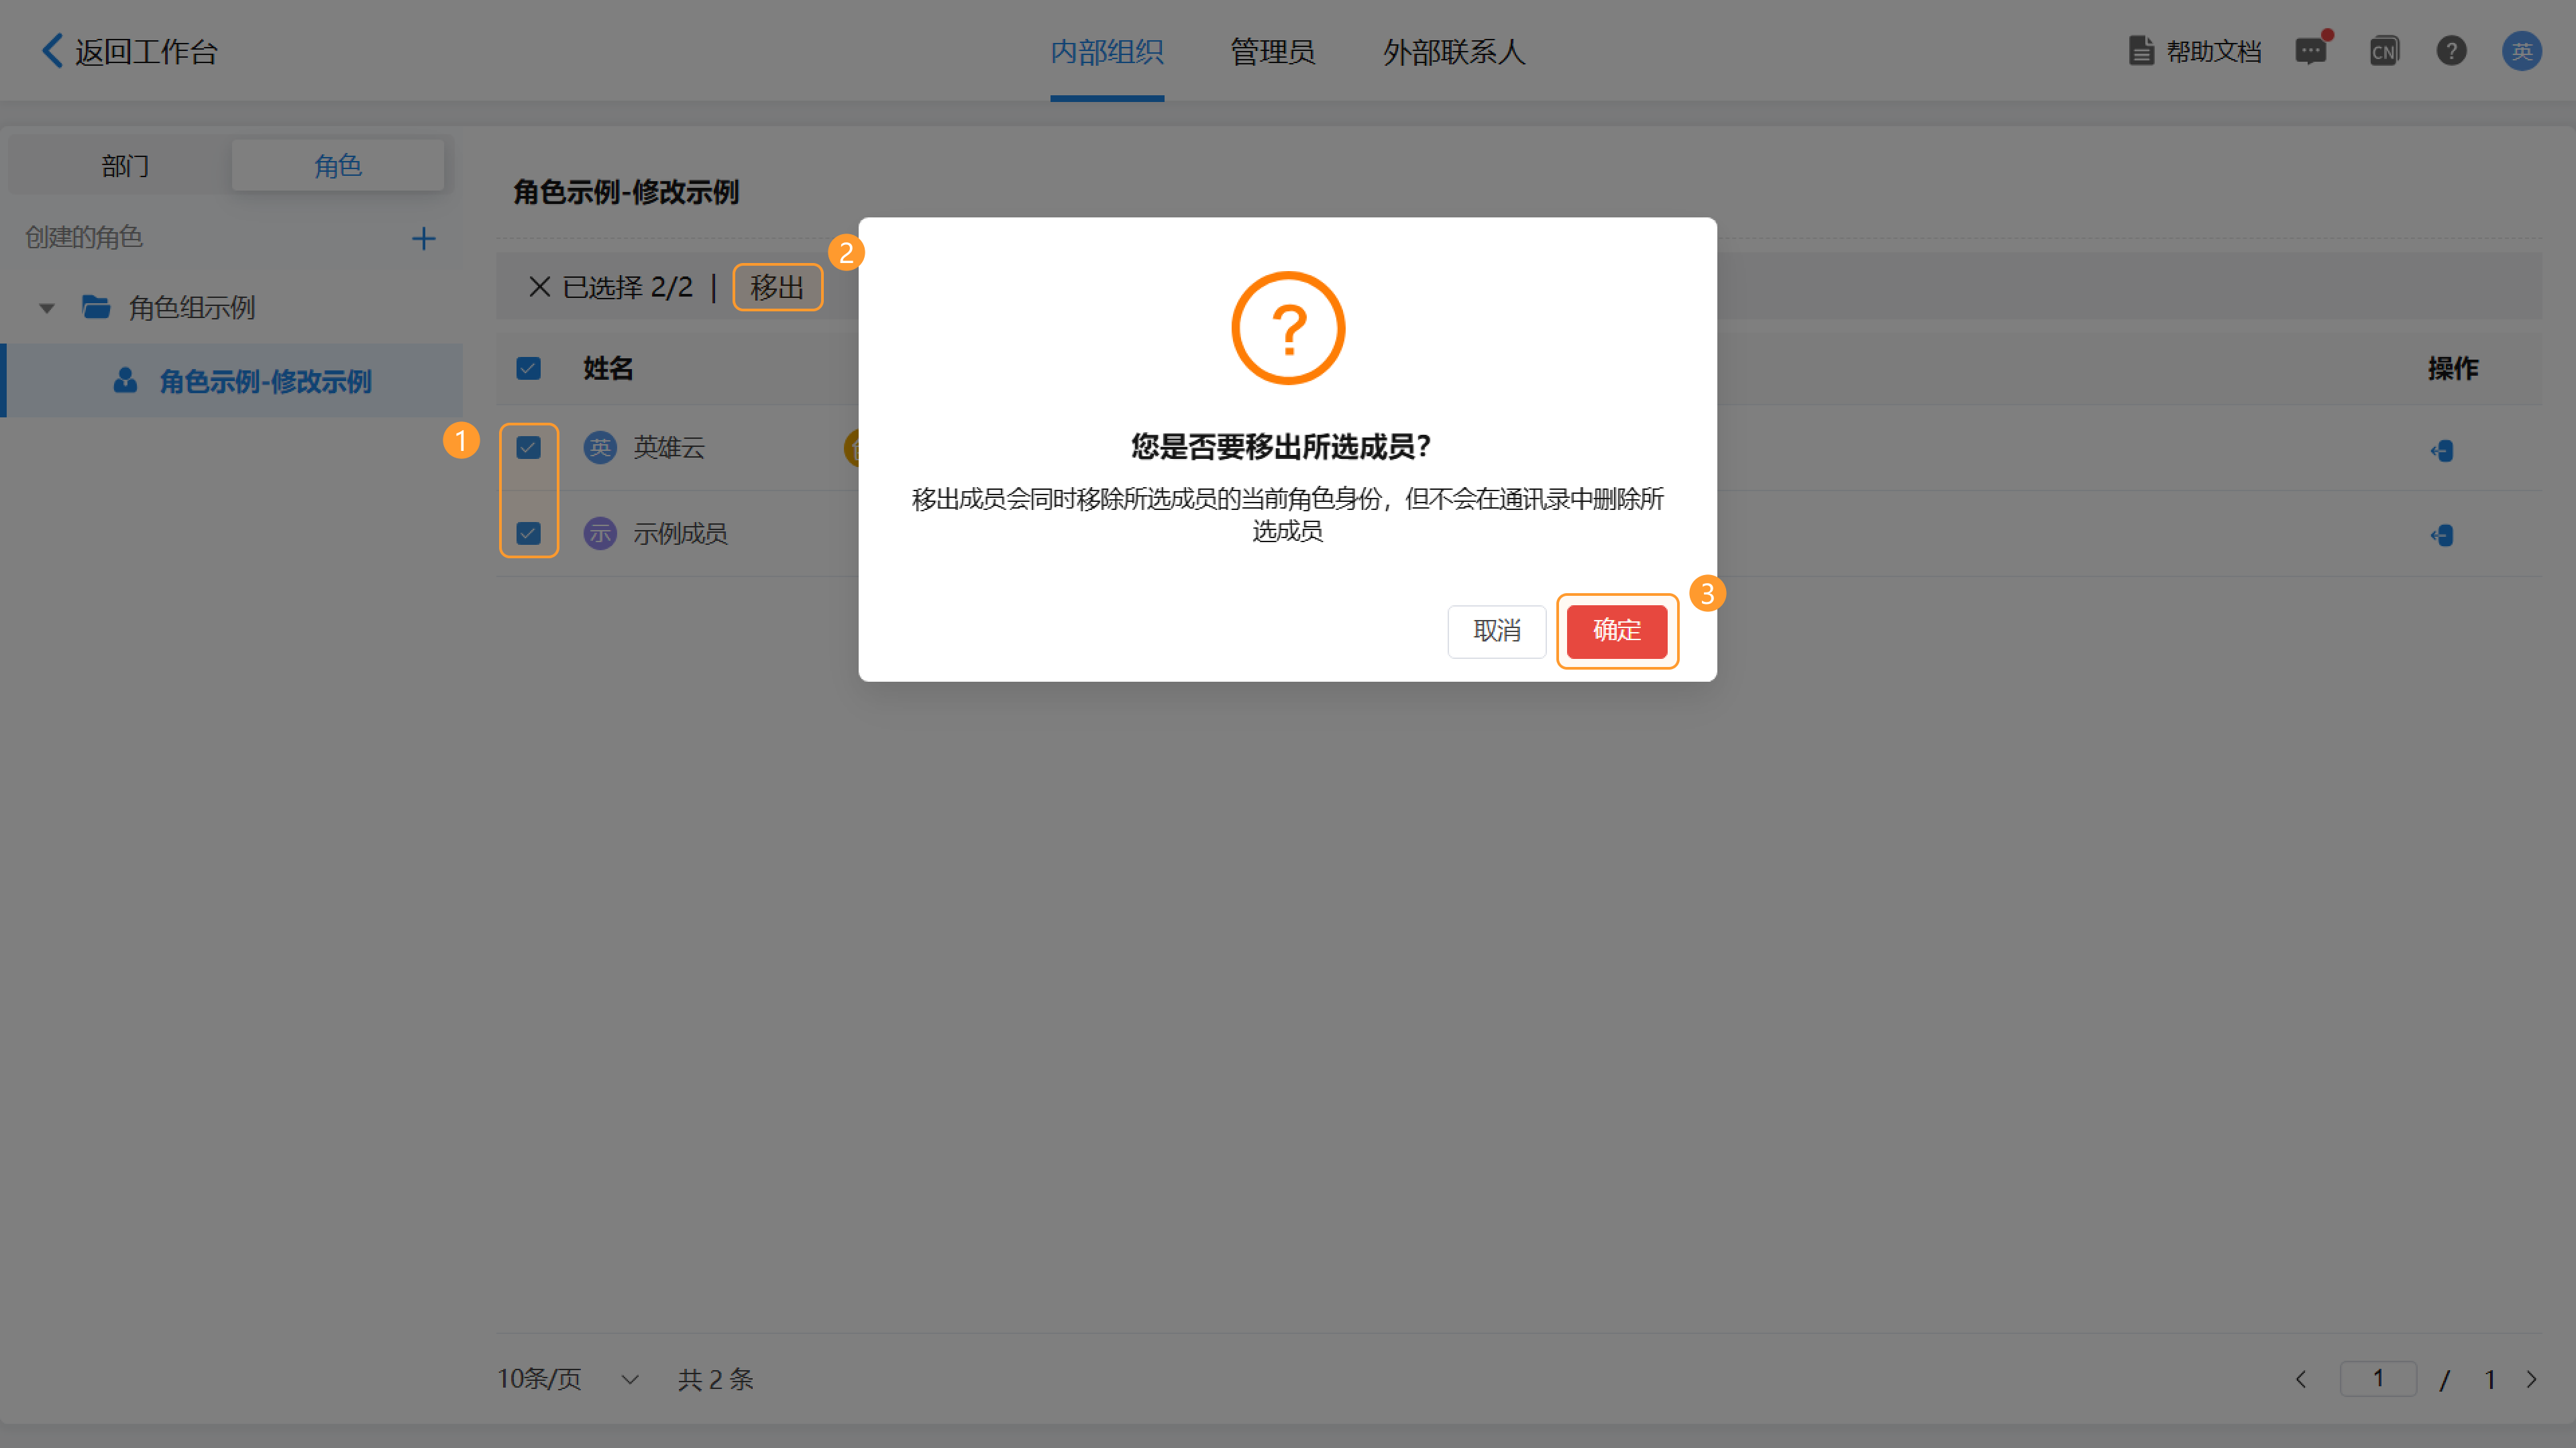Switch to the 管理员 tab
This screenshot has height=1448, width=2576.
(1272, 52)
